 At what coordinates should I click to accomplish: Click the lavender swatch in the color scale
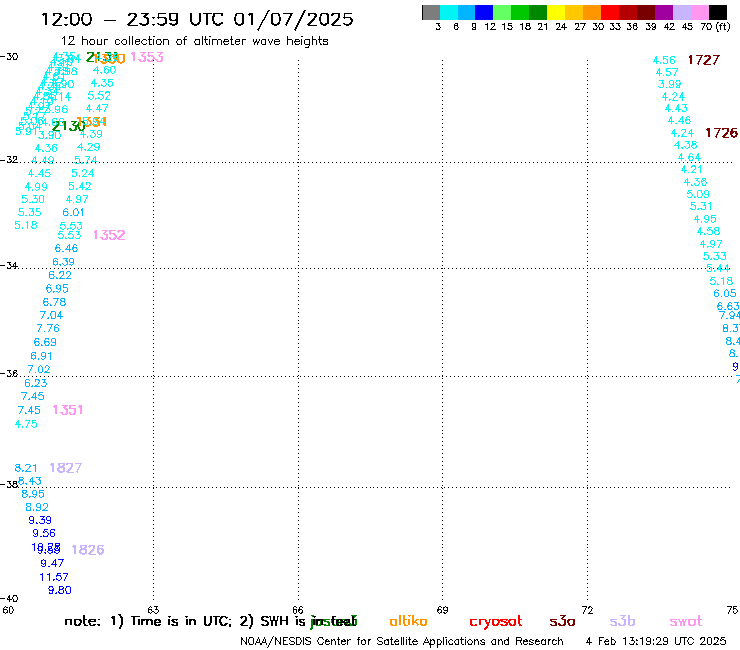pyautogui.click(x=682, y=12)
